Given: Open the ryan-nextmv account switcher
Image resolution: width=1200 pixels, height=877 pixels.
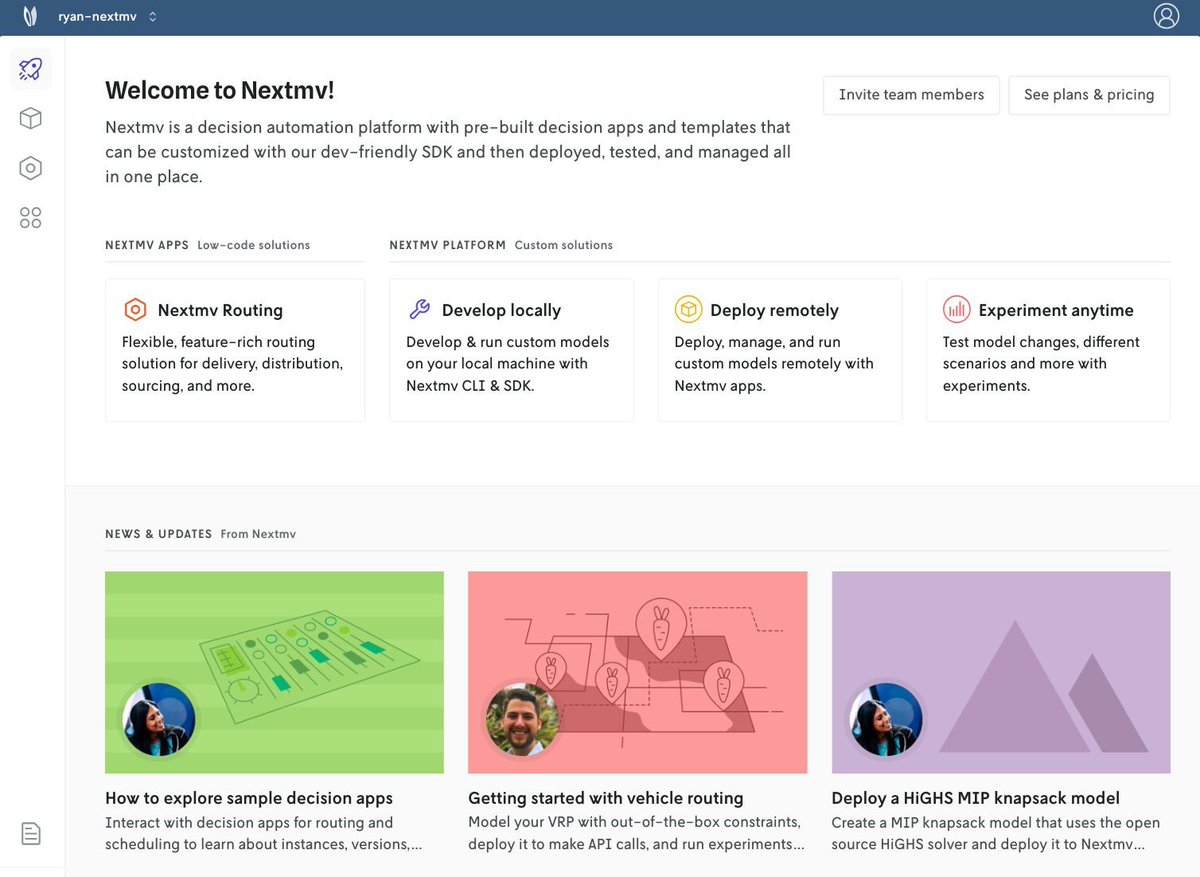Looking at the screenshot, I should point(107,17).
